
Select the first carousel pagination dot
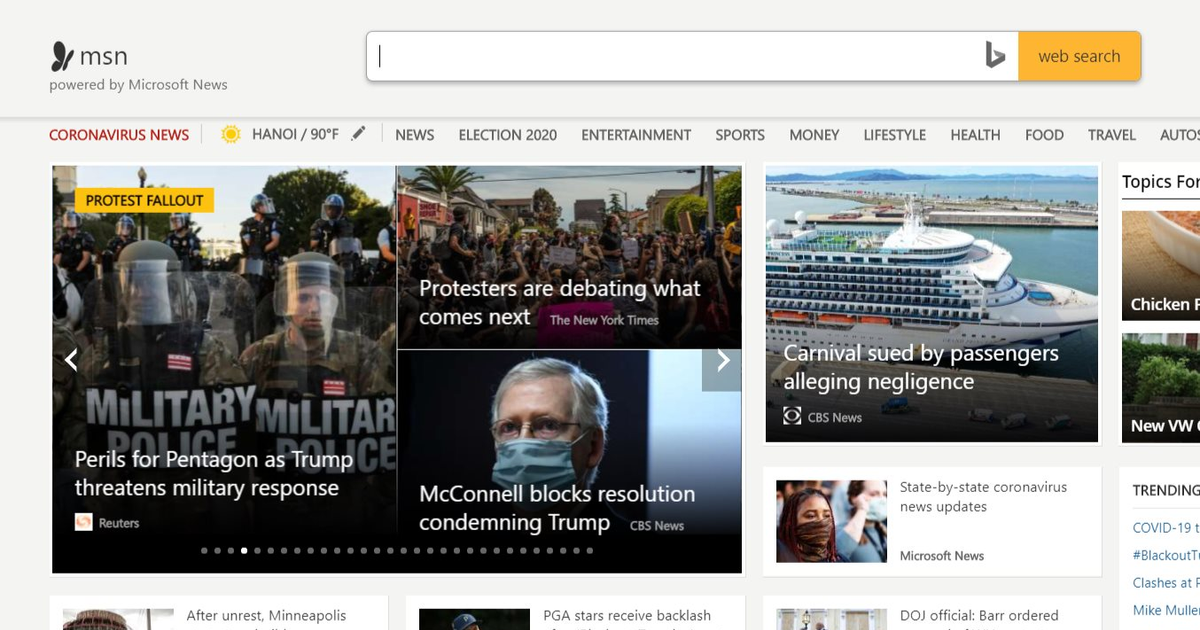(x=205, y=550)
